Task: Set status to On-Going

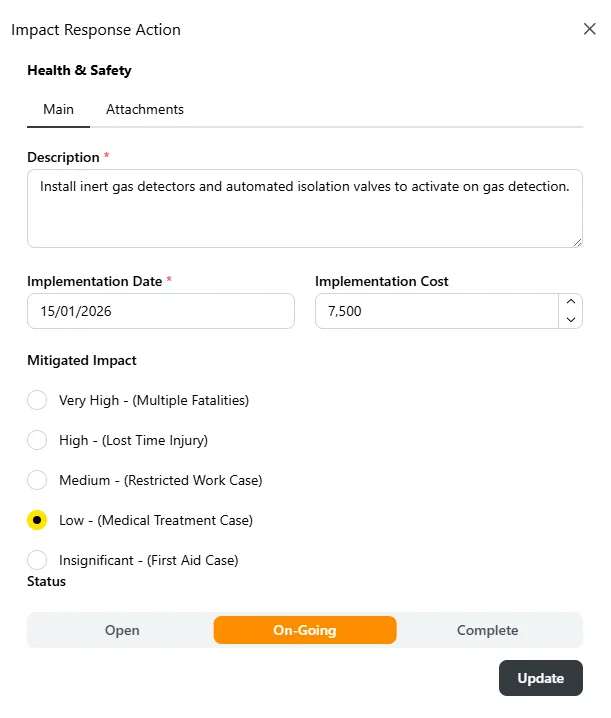Action: 305,630
